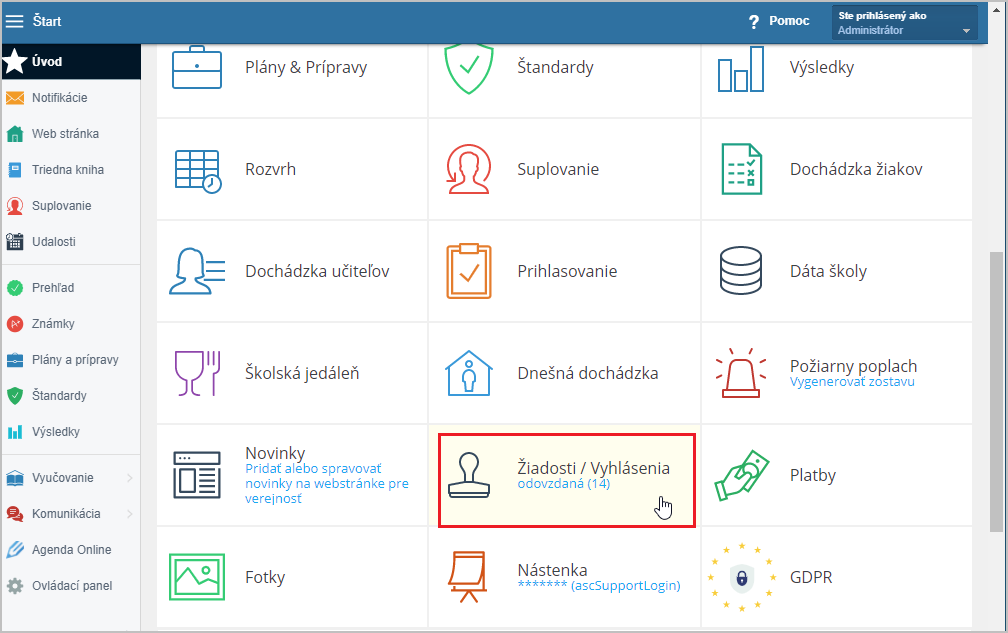Click the Dochádzka žiakov checklist icon

(x=742, y=169)
